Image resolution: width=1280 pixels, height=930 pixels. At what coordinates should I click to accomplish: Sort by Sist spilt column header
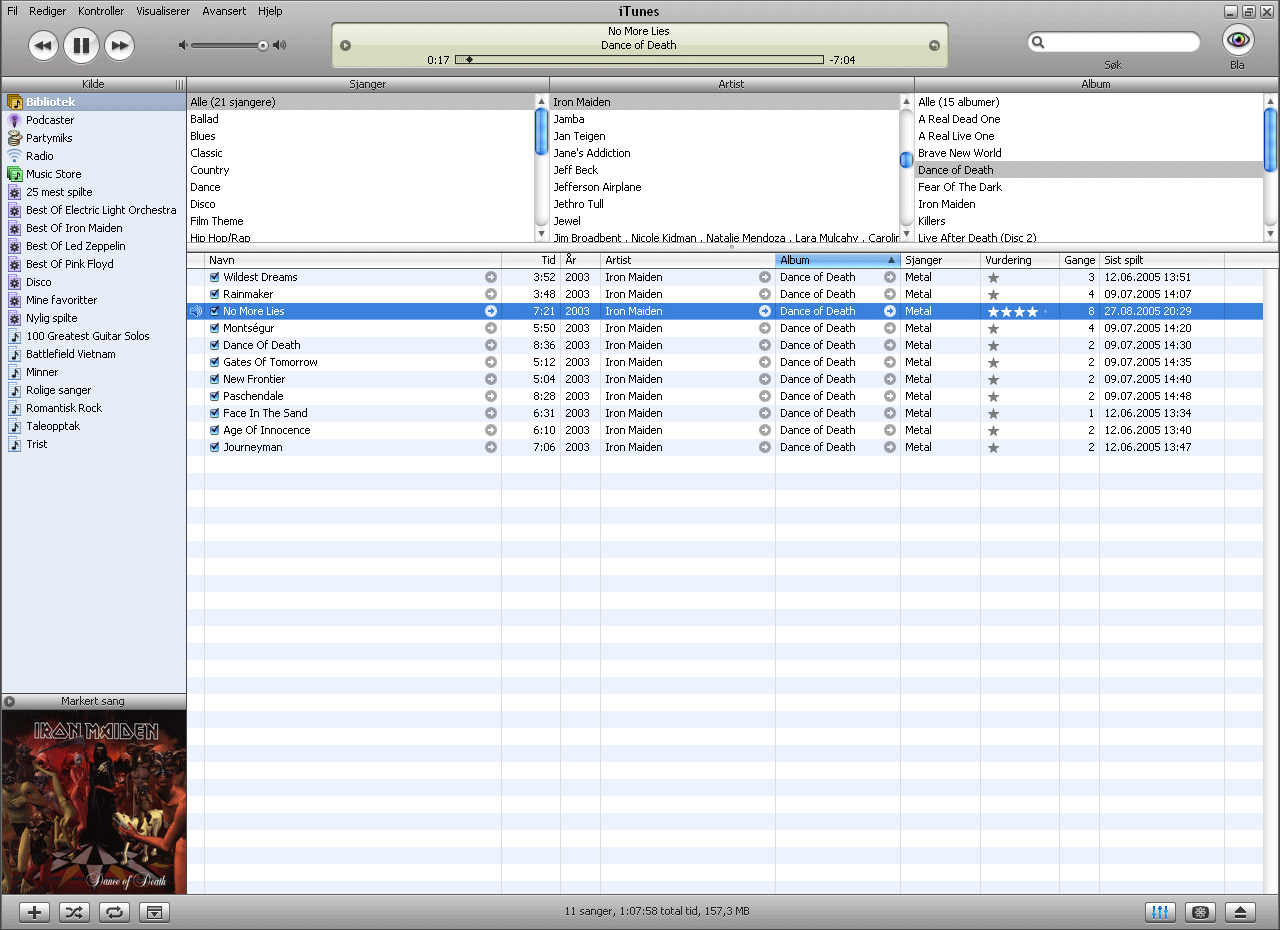click(x=1162, y=260)
